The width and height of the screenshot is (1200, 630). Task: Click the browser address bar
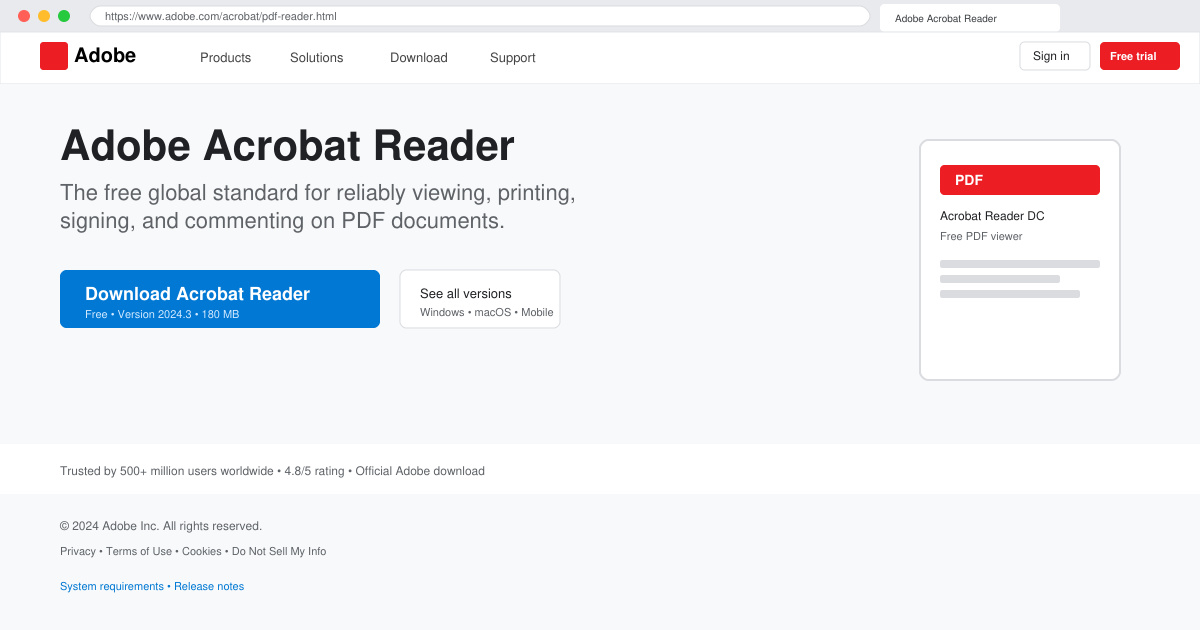pos(480,16)
